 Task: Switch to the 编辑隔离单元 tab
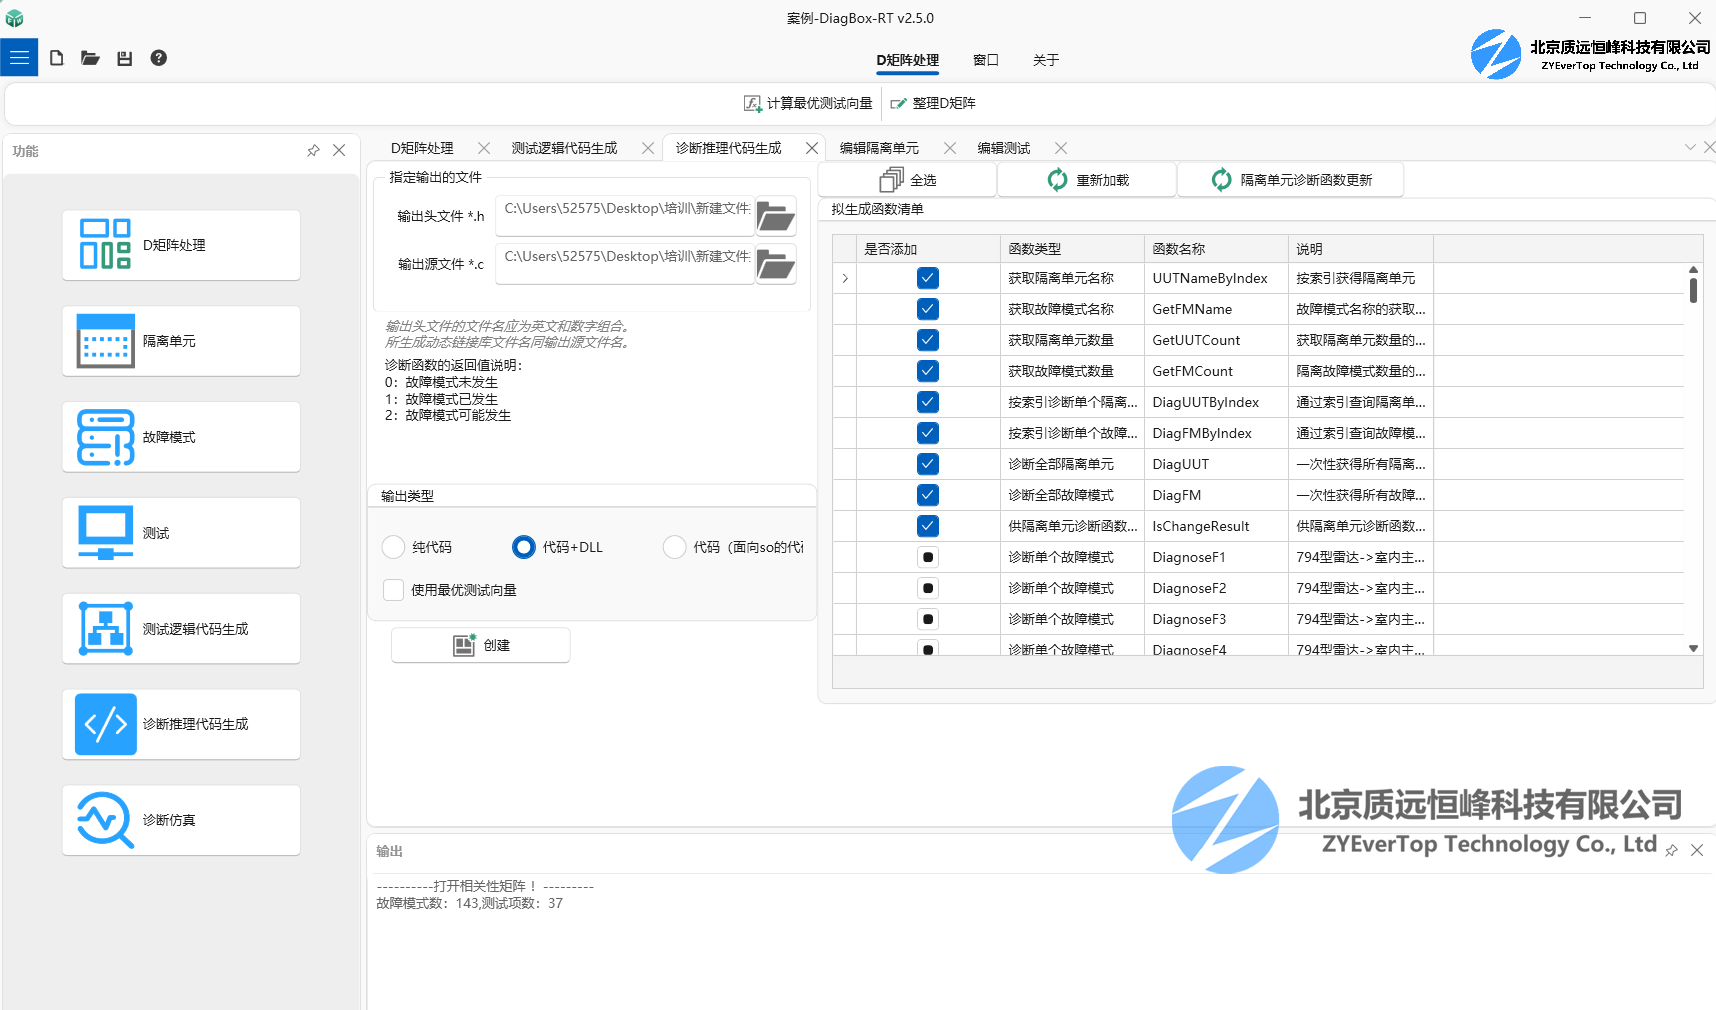pyautogui.click(x=879, y=148)
